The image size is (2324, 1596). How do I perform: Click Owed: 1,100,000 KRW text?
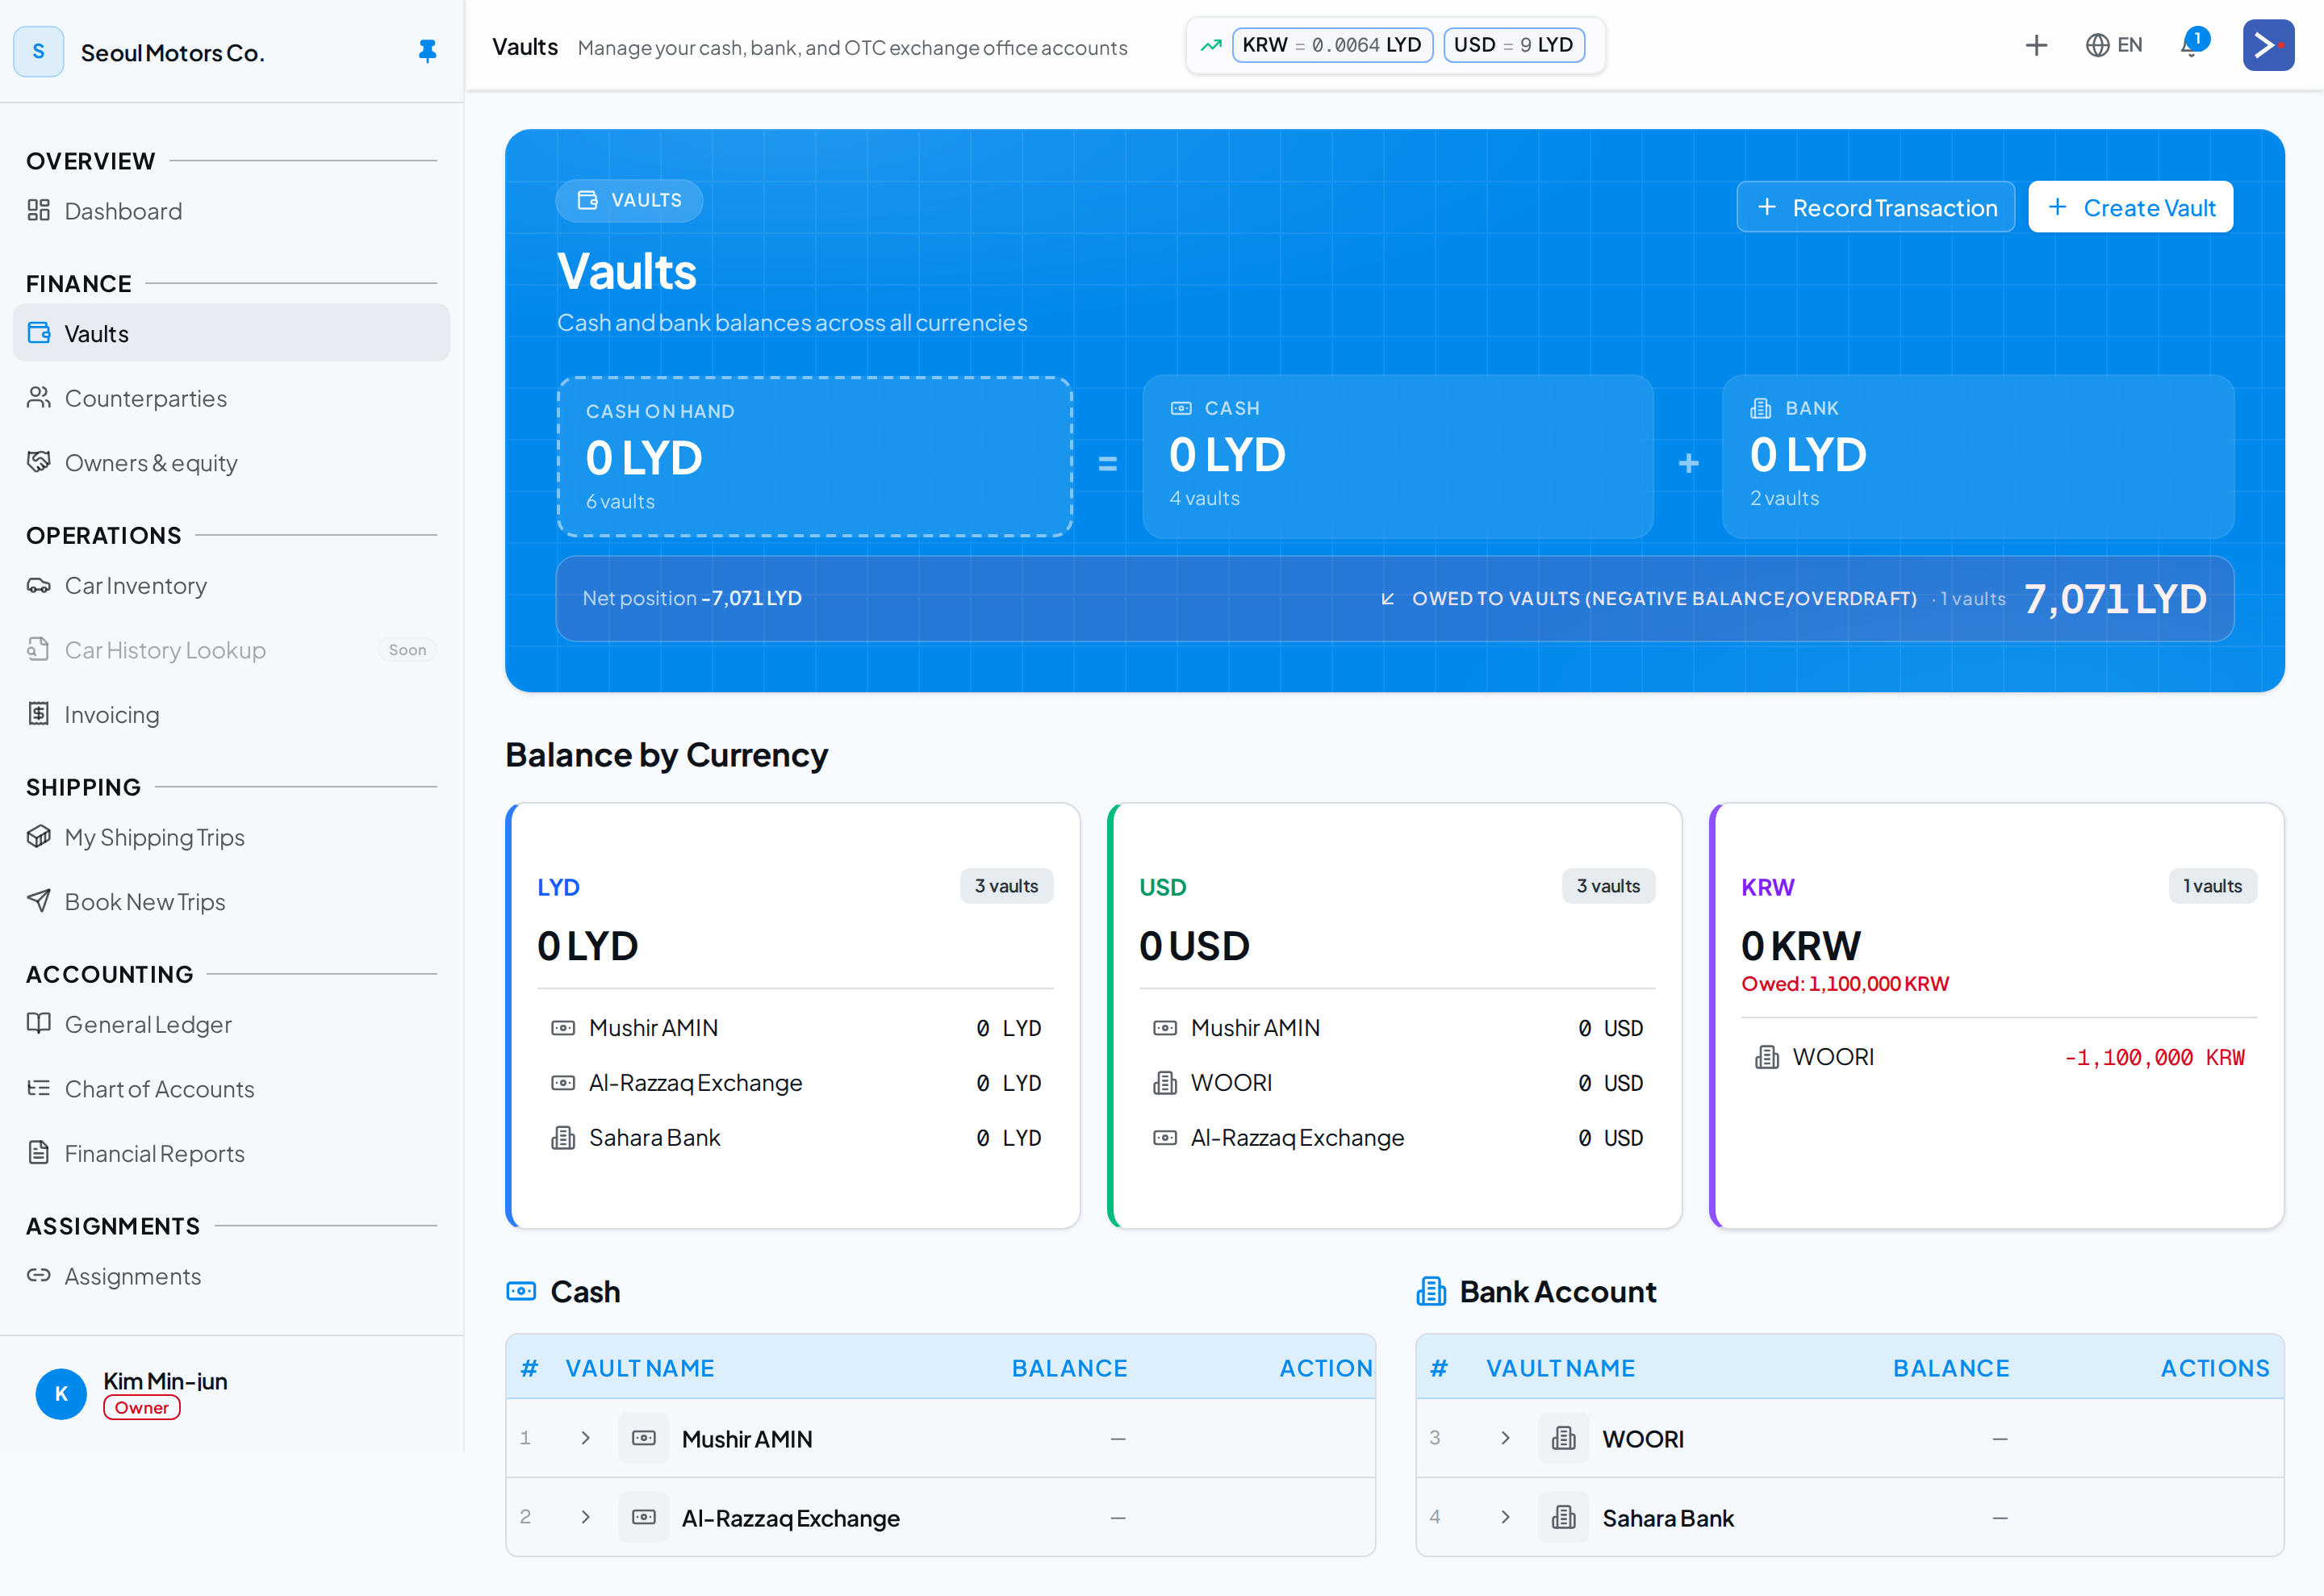click(1845, 984)
